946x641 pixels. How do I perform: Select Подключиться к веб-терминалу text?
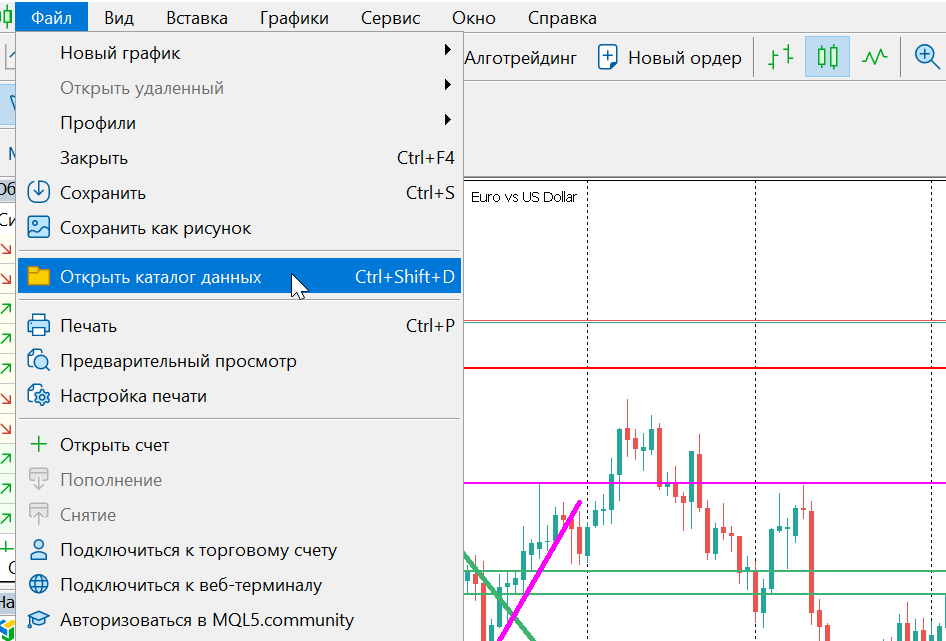point(191,585)
